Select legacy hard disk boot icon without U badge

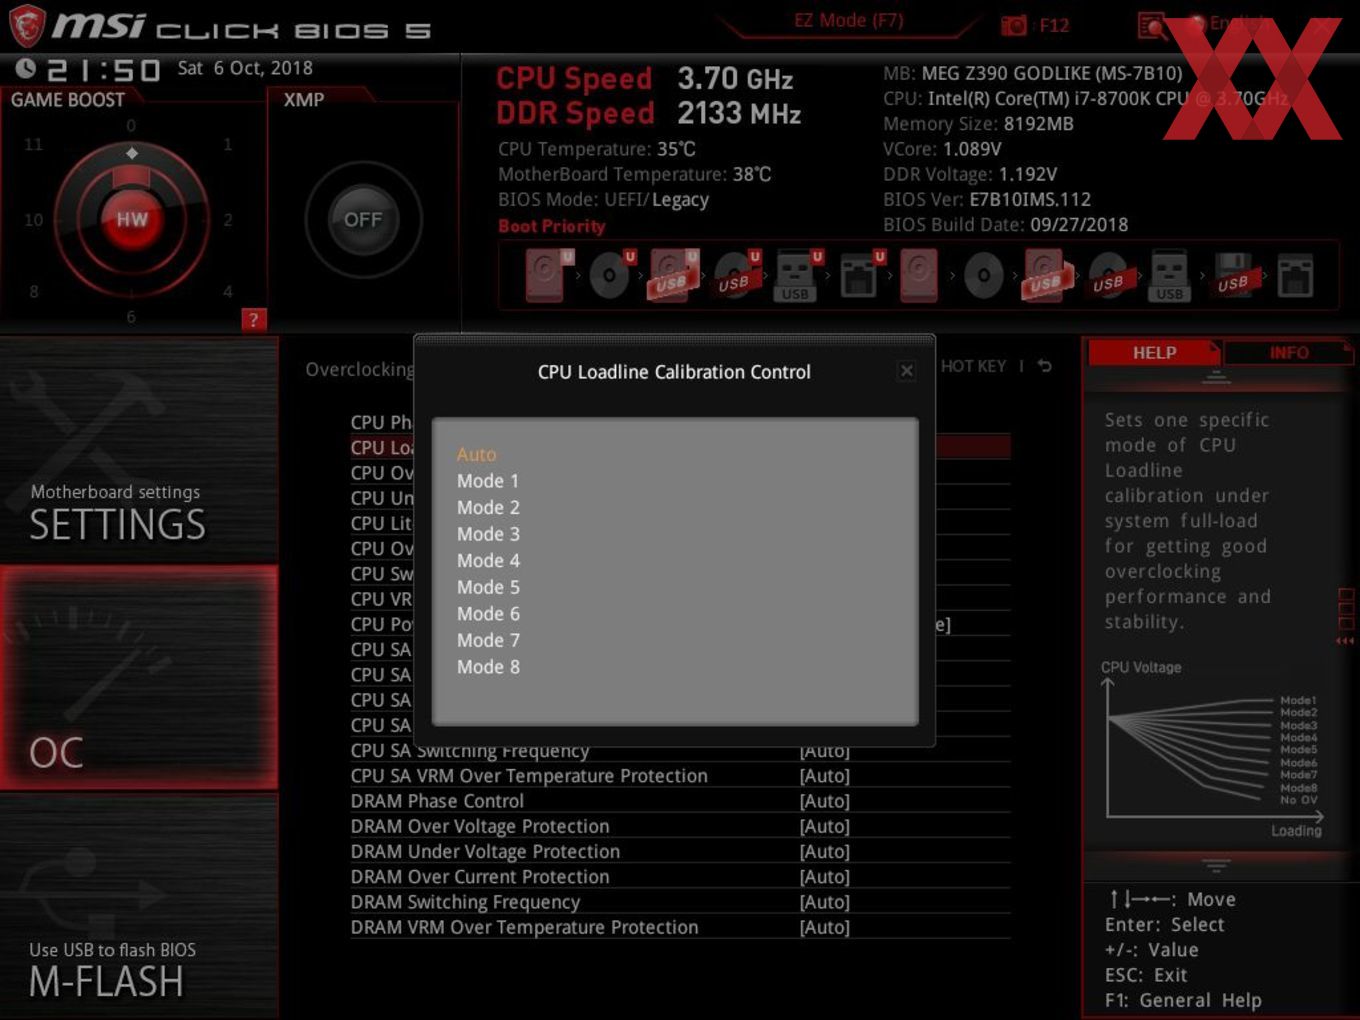click(919, 275)
